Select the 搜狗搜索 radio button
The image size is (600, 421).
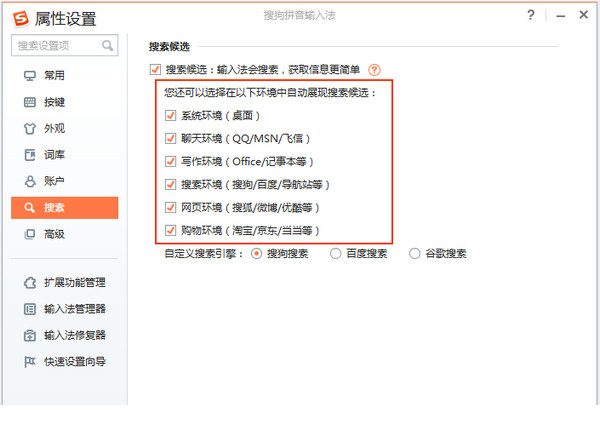coord(256,254)
